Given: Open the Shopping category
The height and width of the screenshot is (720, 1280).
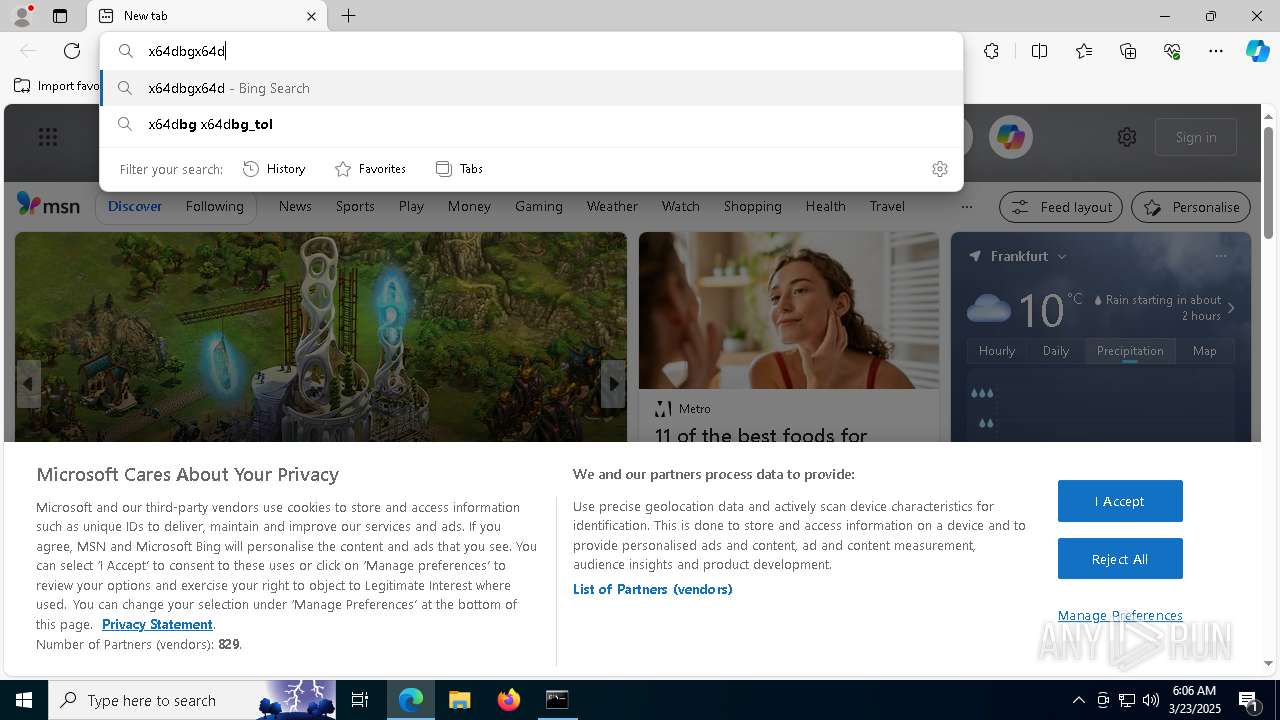Looking at the screenshot, I should click(x=753, y=206).
